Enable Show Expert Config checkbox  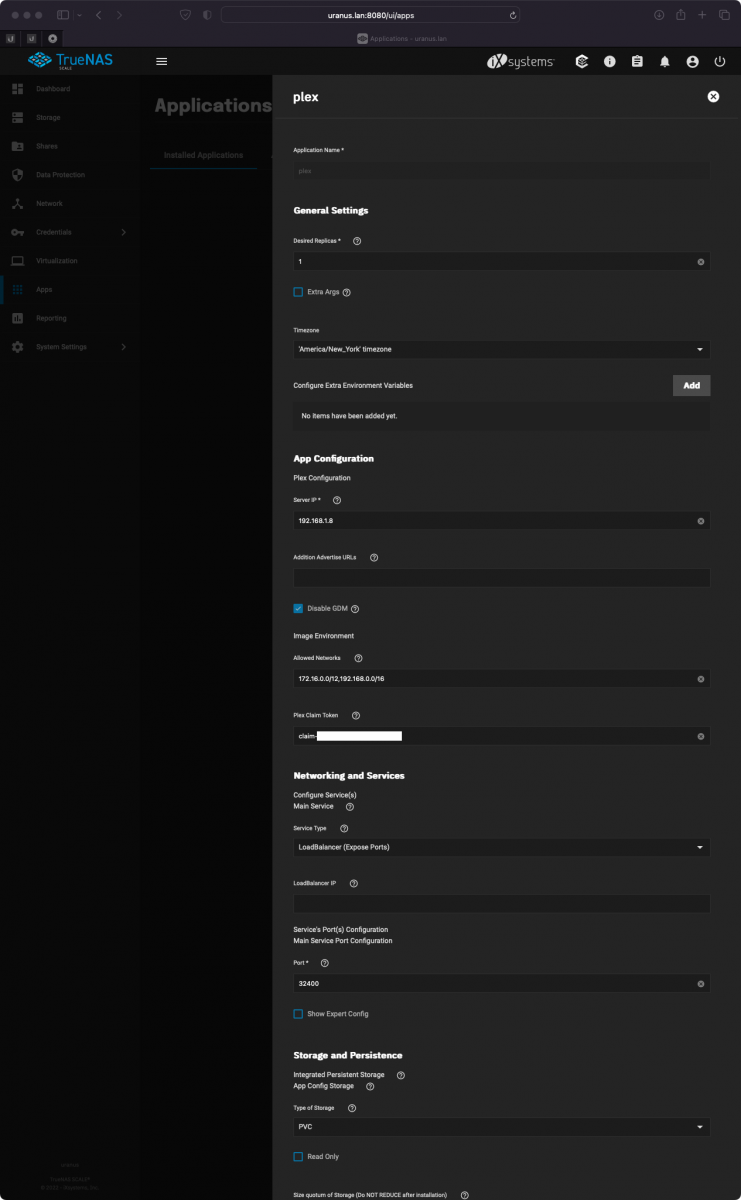click(298, 1014)
